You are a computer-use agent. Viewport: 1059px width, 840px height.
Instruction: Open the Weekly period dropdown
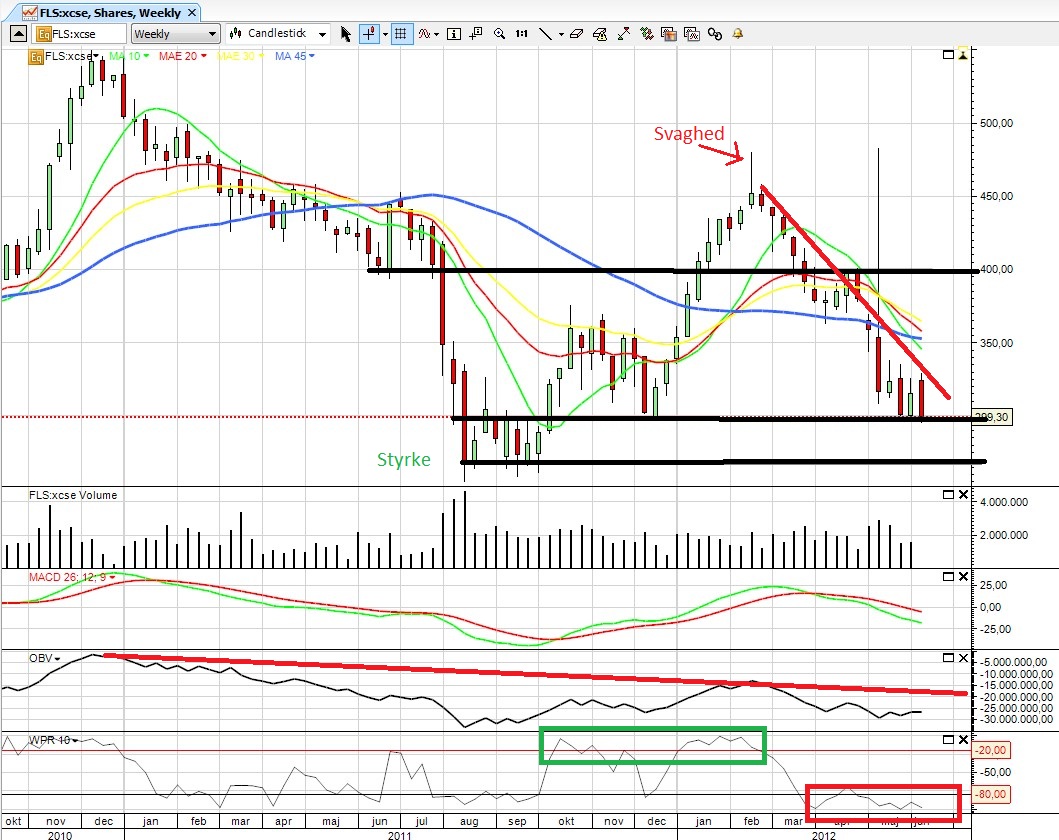(176, 34)
